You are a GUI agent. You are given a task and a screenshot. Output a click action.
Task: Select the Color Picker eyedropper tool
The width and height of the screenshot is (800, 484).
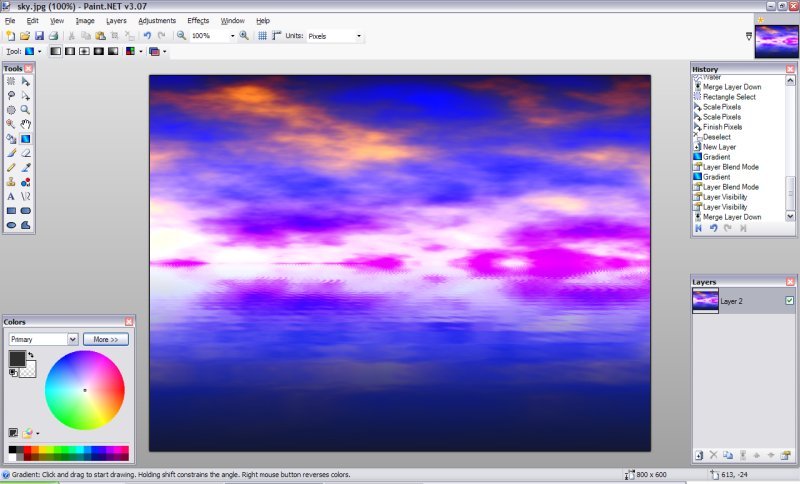[x=25, y=168]
